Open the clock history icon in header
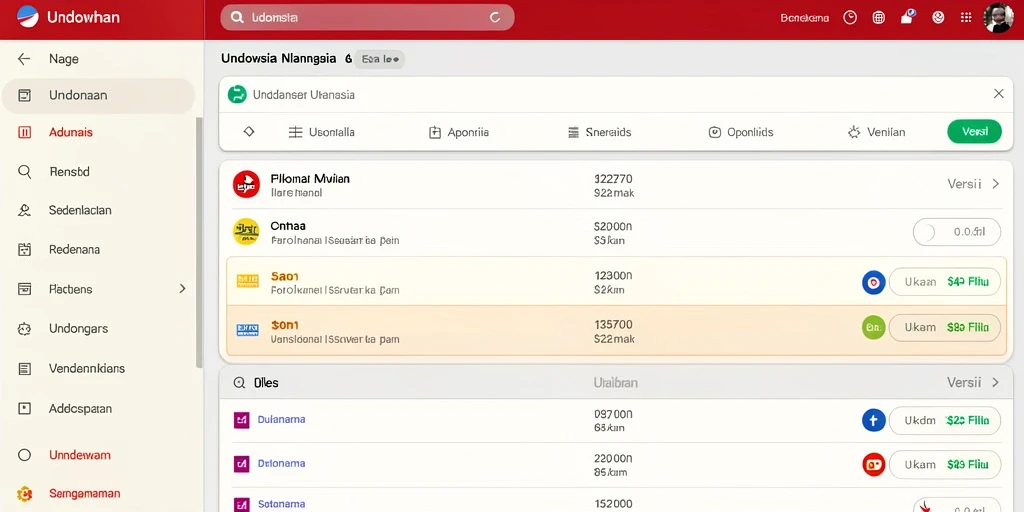 (x=850, y=18)
